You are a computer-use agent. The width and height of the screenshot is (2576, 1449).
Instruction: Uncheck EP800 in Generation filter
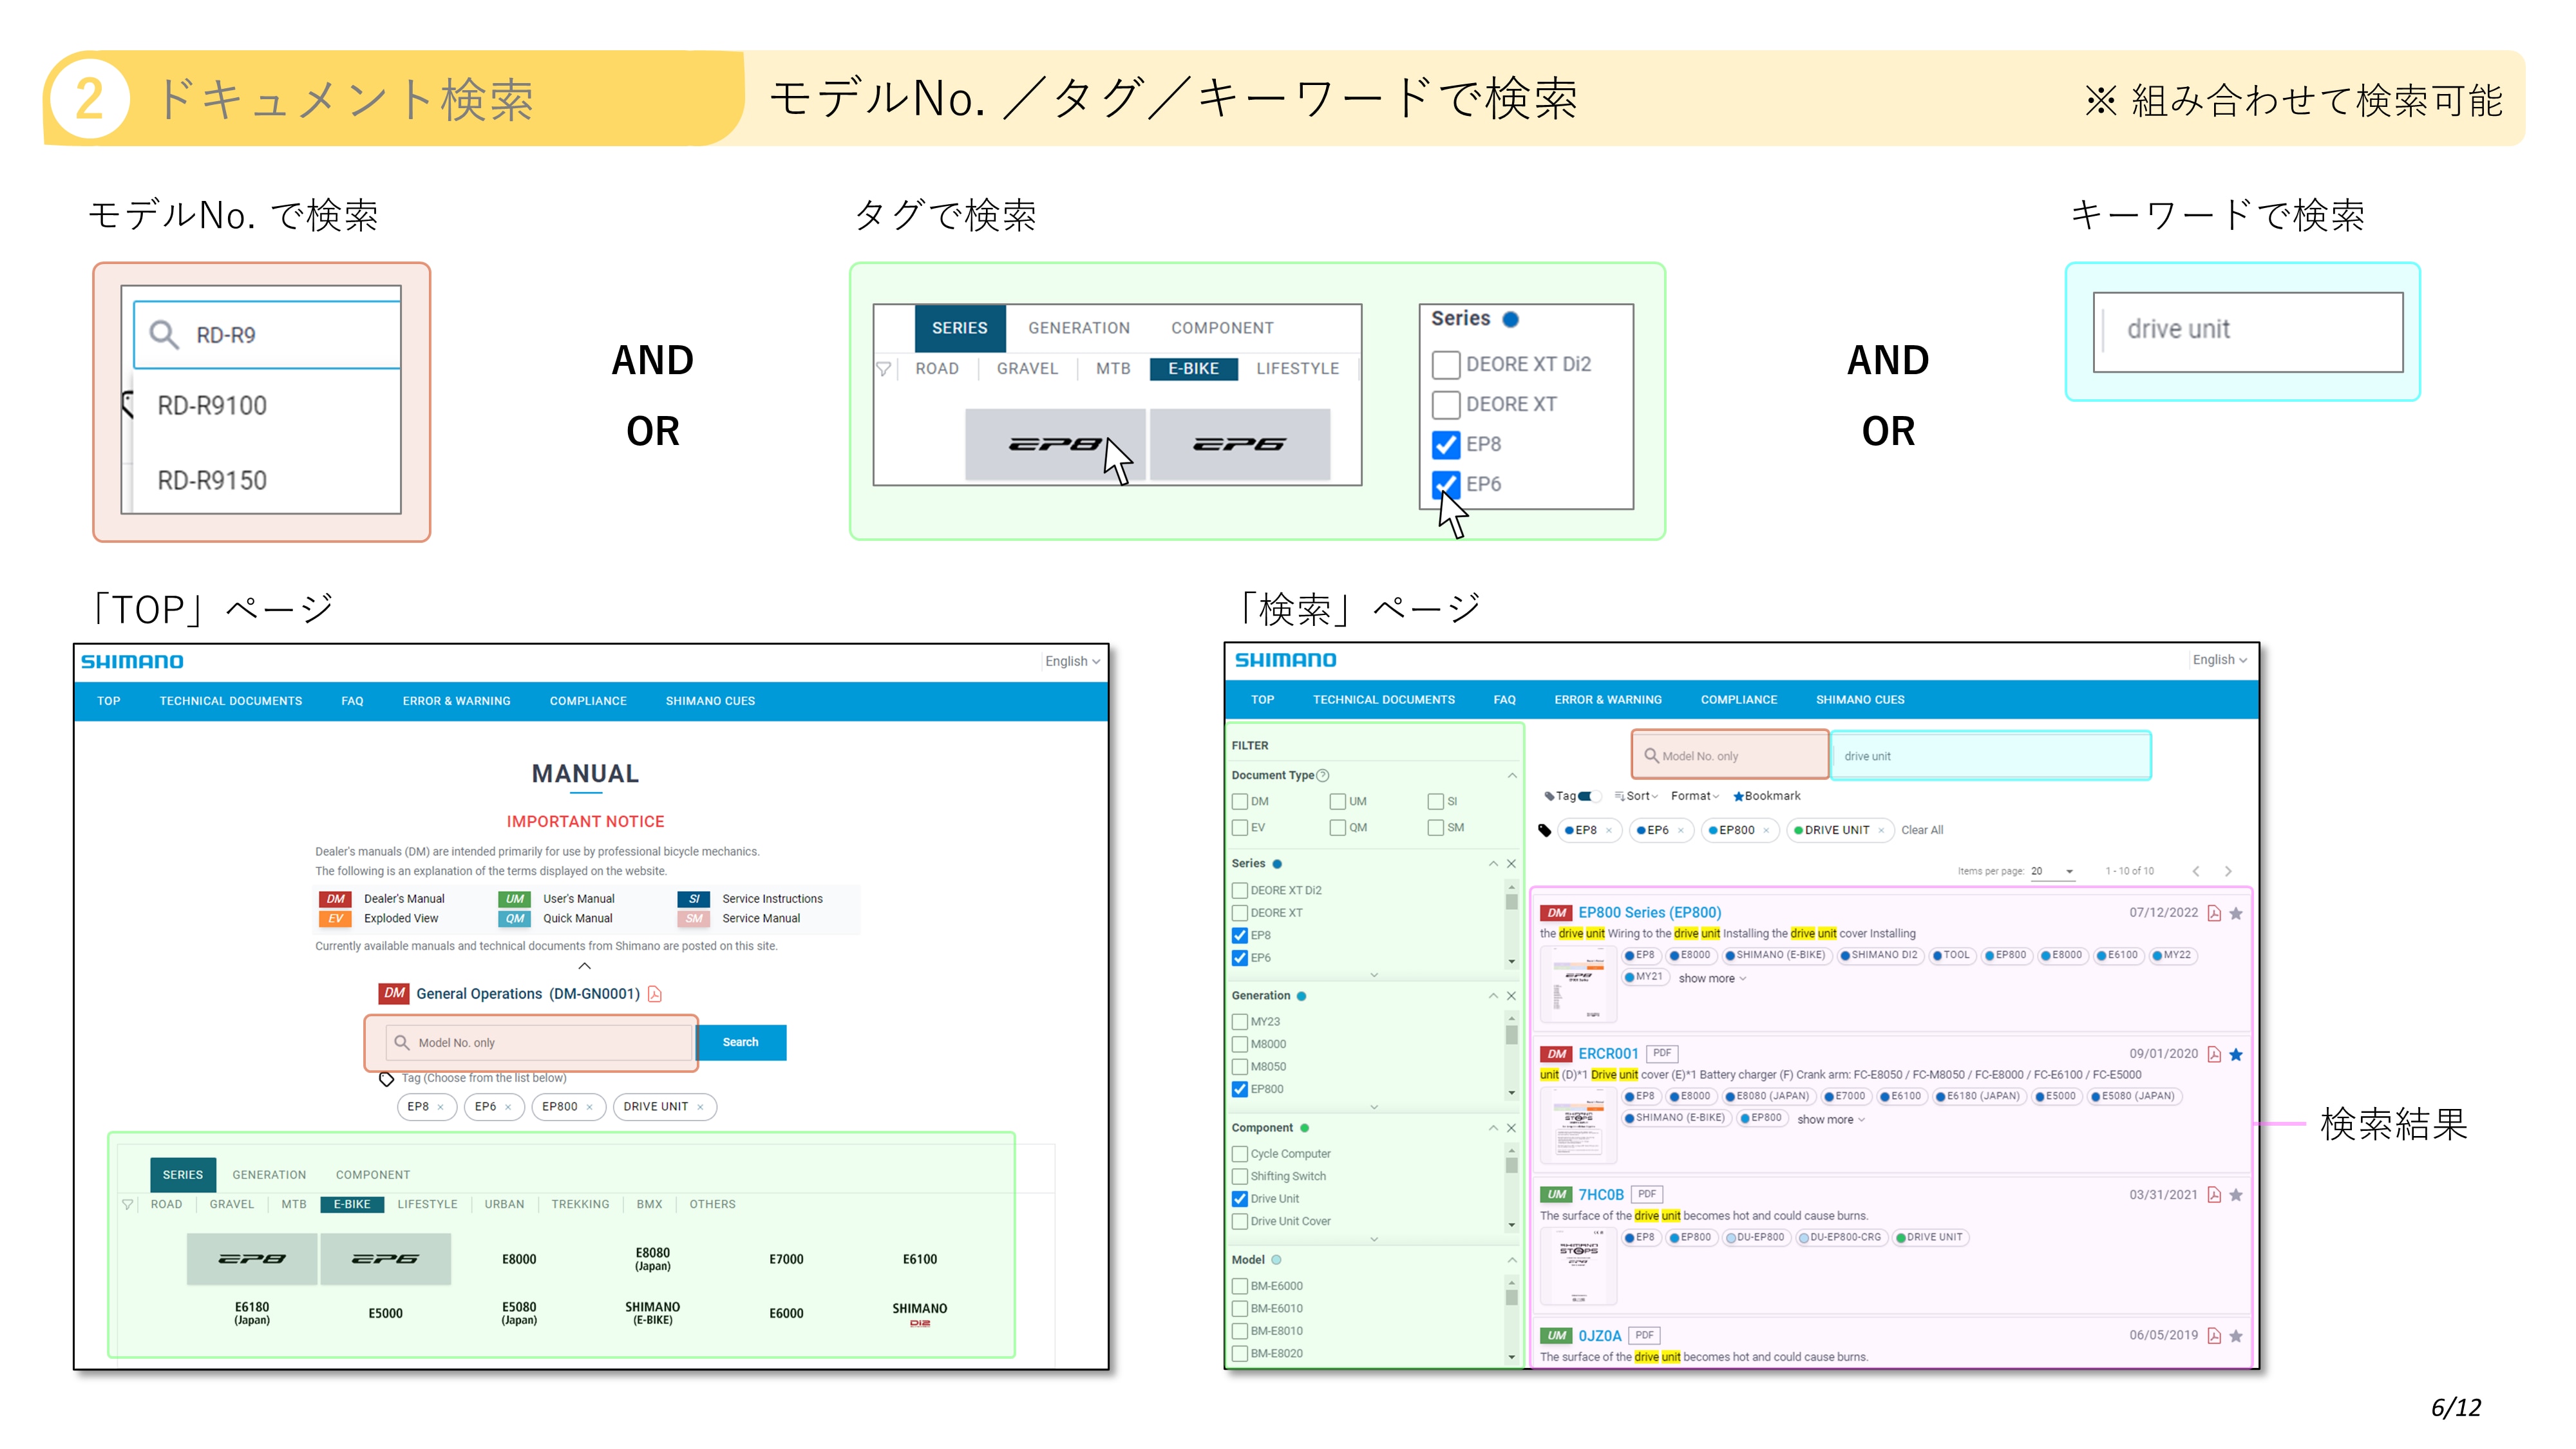click(1240, 1089)
